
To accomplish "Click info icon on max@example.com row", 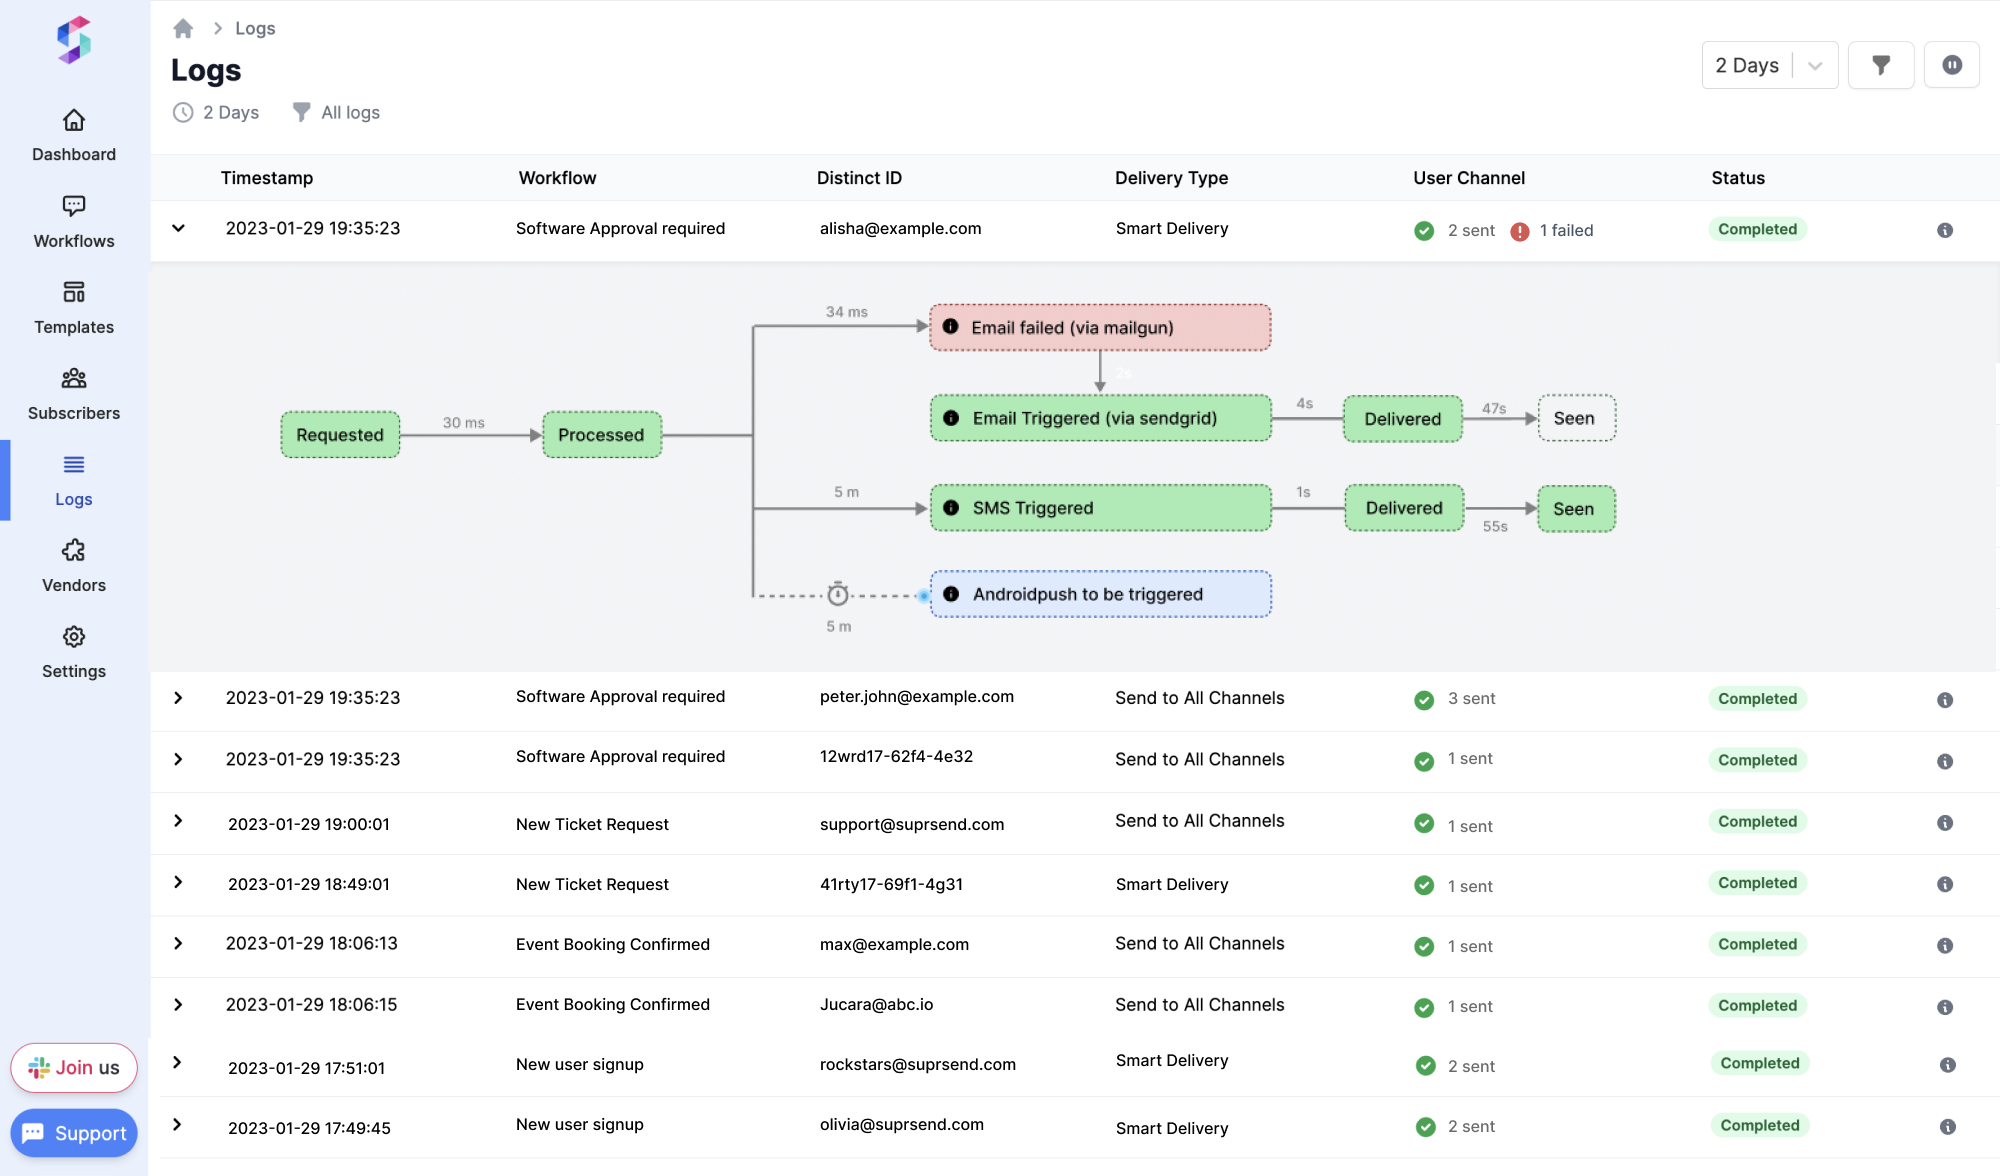I will [1944, 945].
